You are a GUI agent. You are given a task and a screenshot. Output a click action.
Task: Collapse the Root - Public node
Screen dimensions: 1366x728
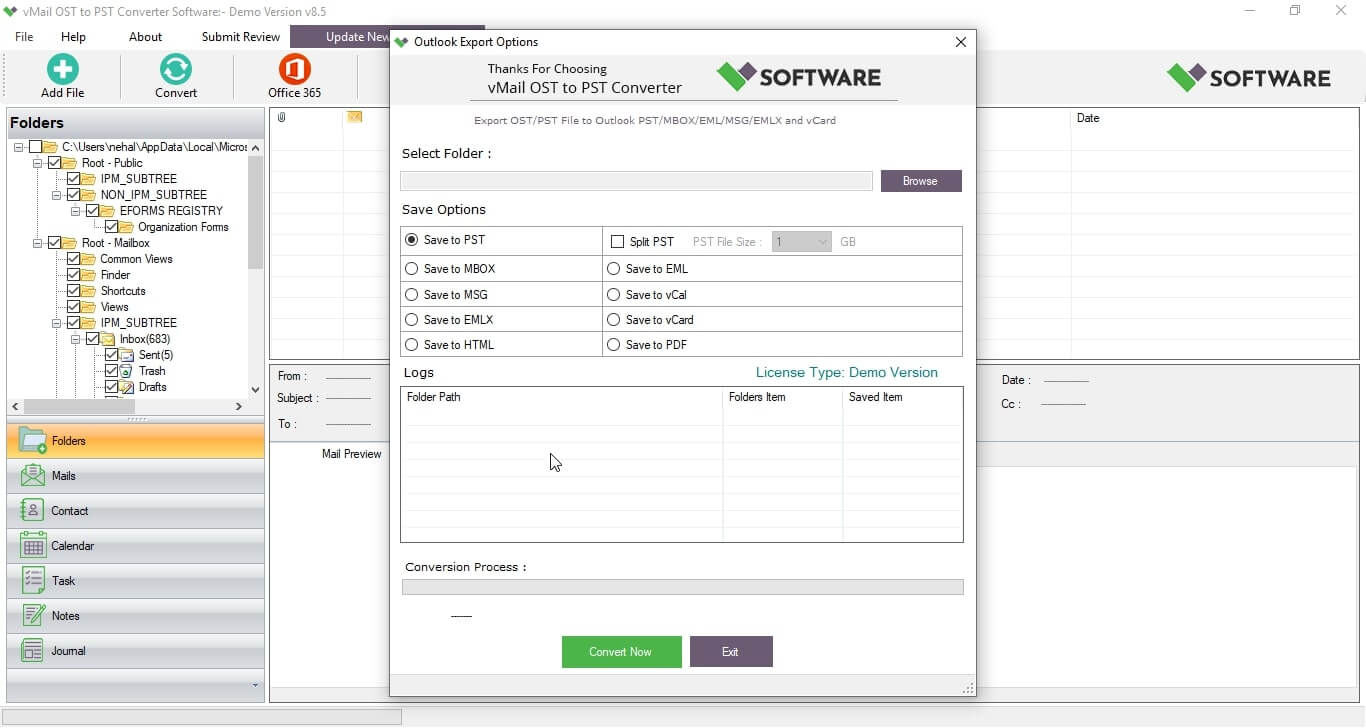pyautogui.click(x=38, y=163)
